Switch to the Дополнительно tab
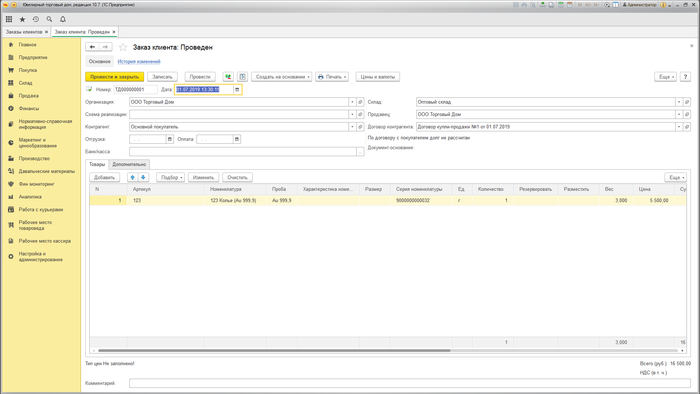 click(129, 164)
